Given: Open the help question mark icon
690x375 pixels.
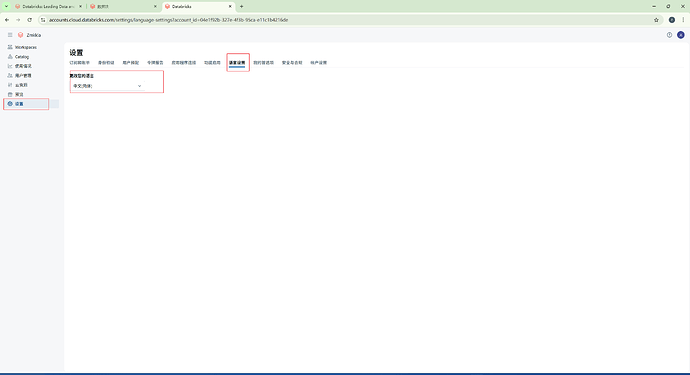Looking at the screenshot, I should (x=669, y=35).
